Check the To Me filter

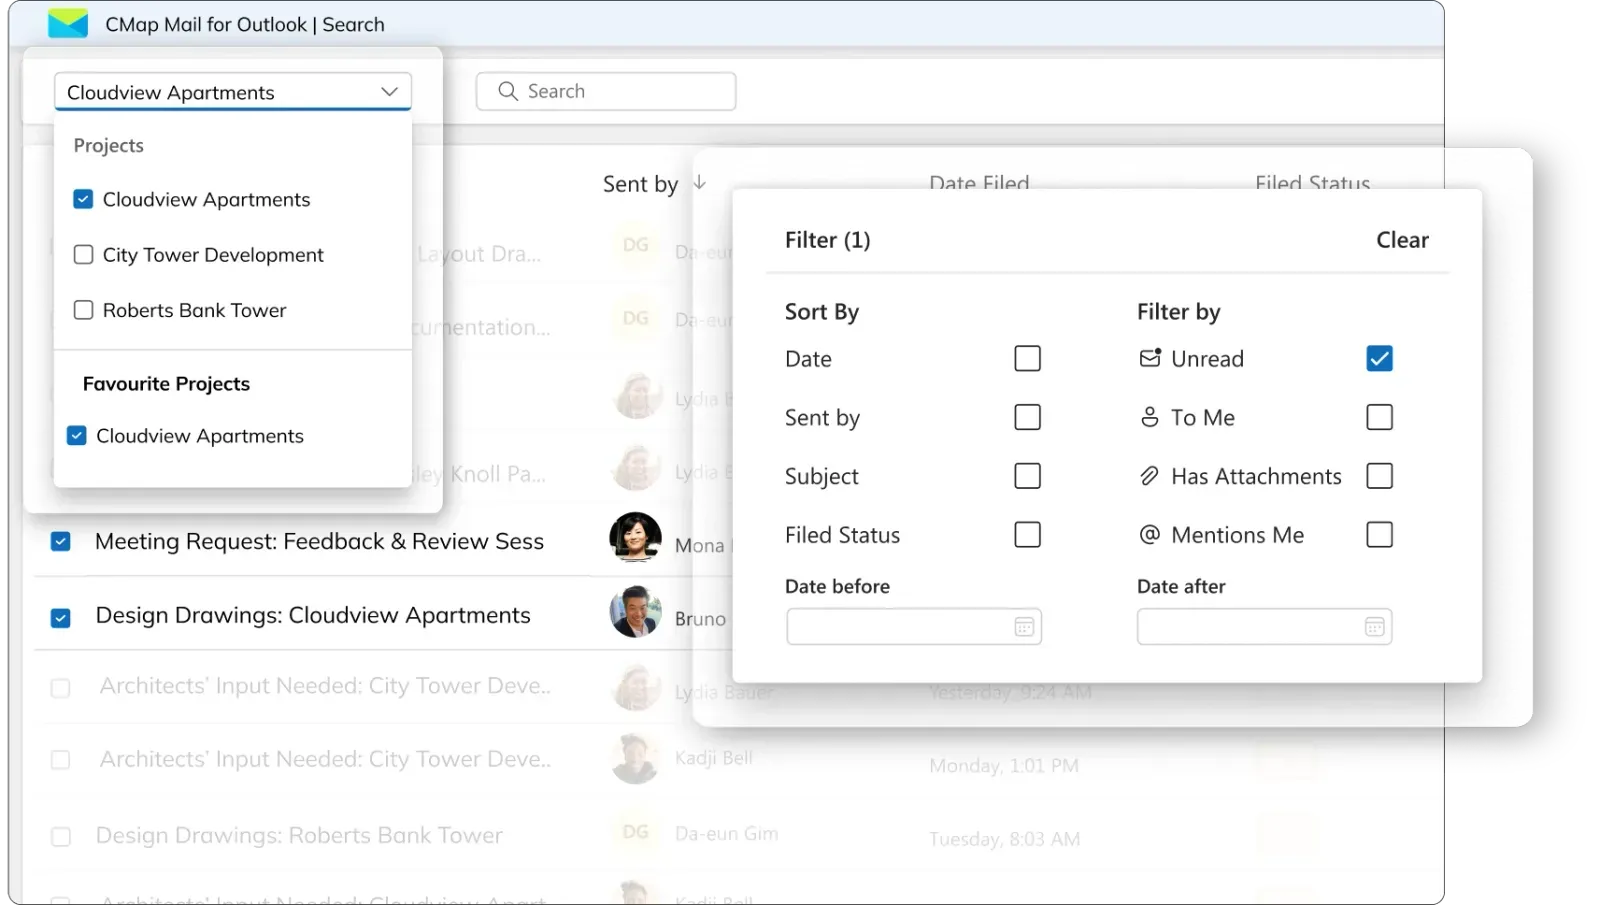(x=1379, y=417)
